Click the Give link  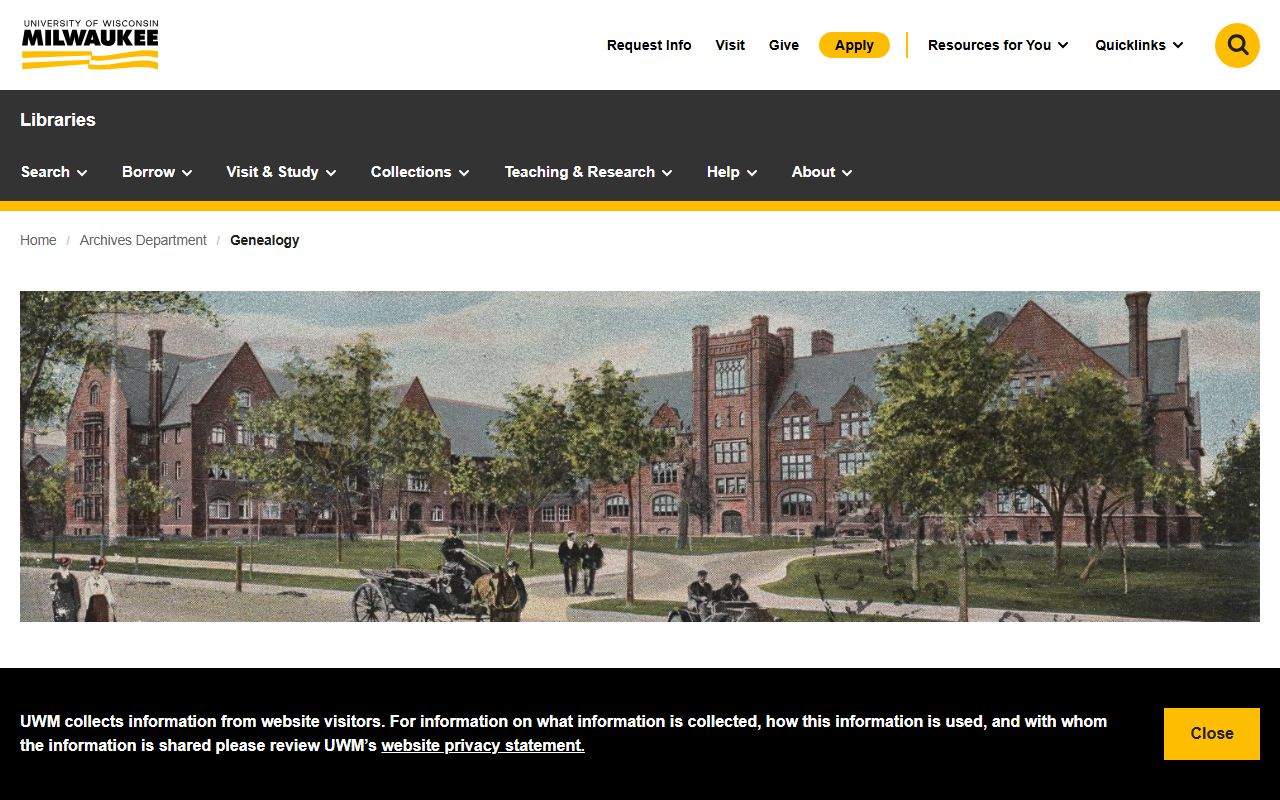(784, 45)
